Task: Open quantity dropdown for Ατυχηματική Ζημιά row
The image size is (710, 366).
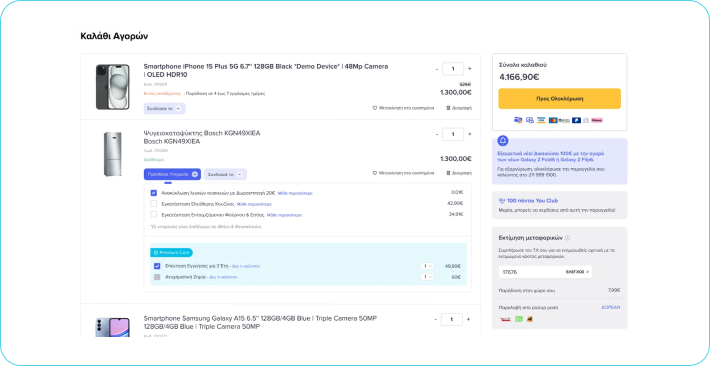Action: (x=427, y=277)
